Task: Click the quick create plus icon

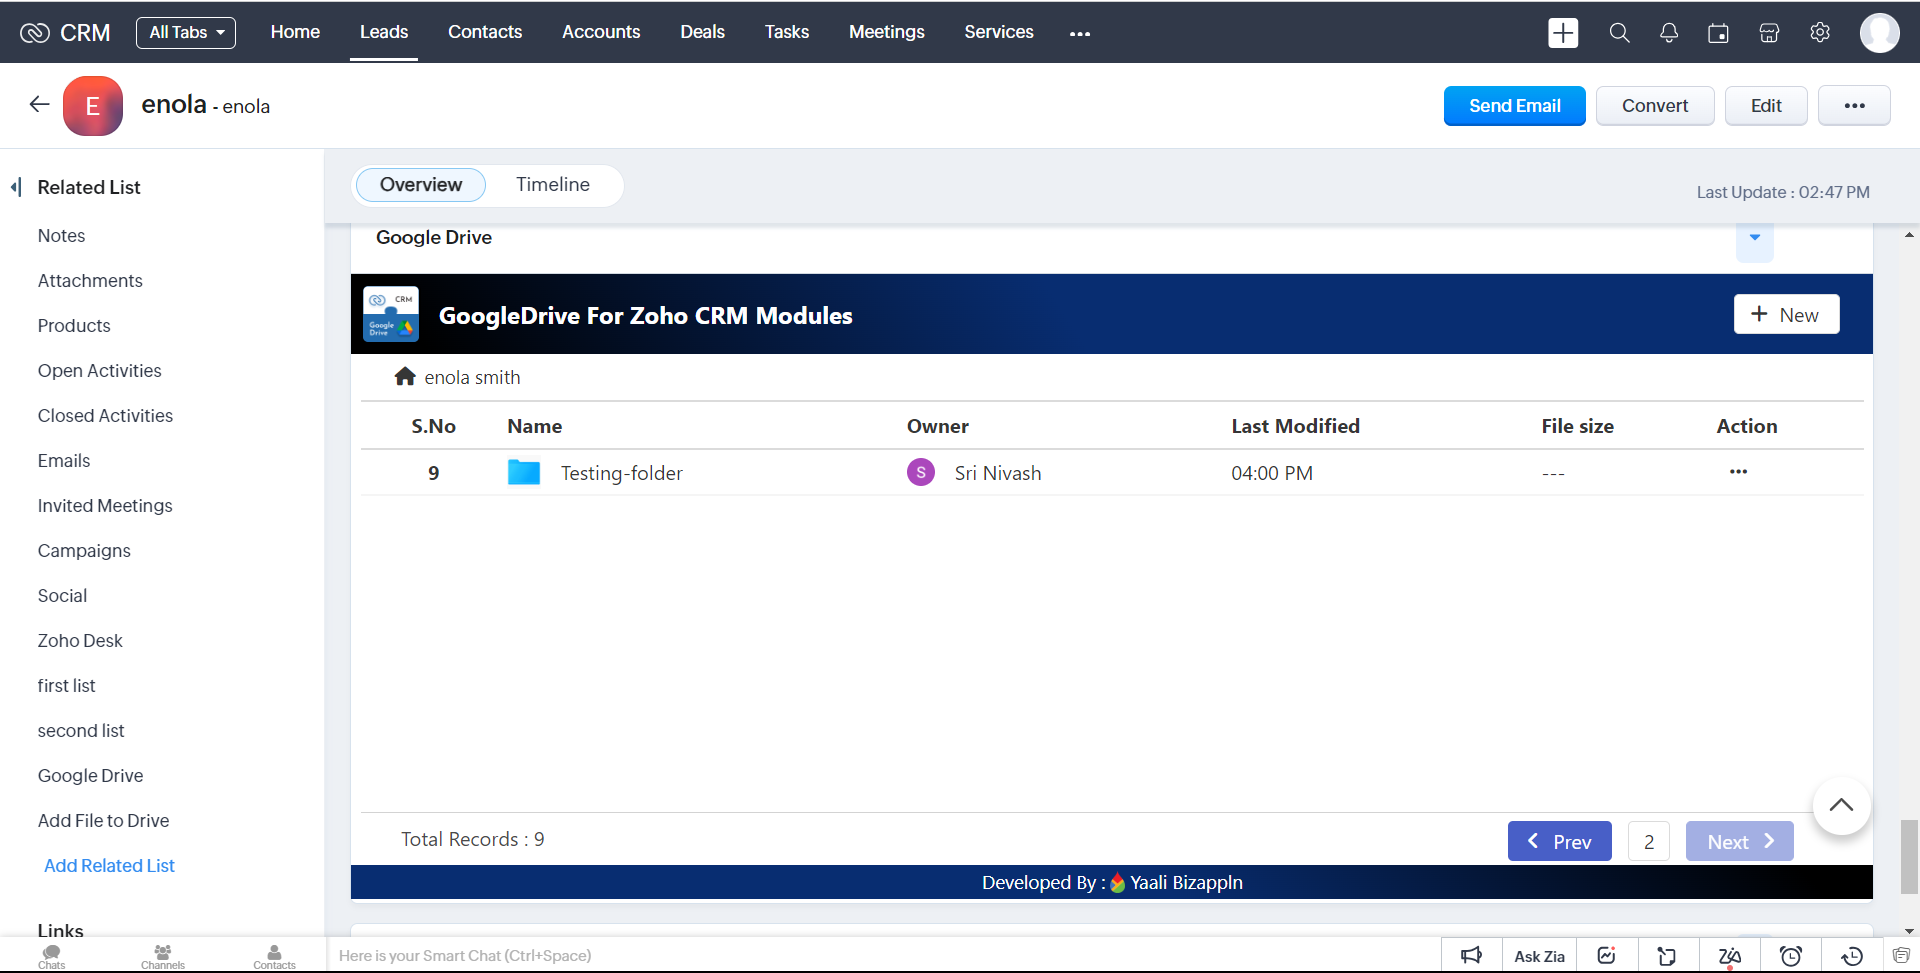Action: click(x=1562, y=33)
